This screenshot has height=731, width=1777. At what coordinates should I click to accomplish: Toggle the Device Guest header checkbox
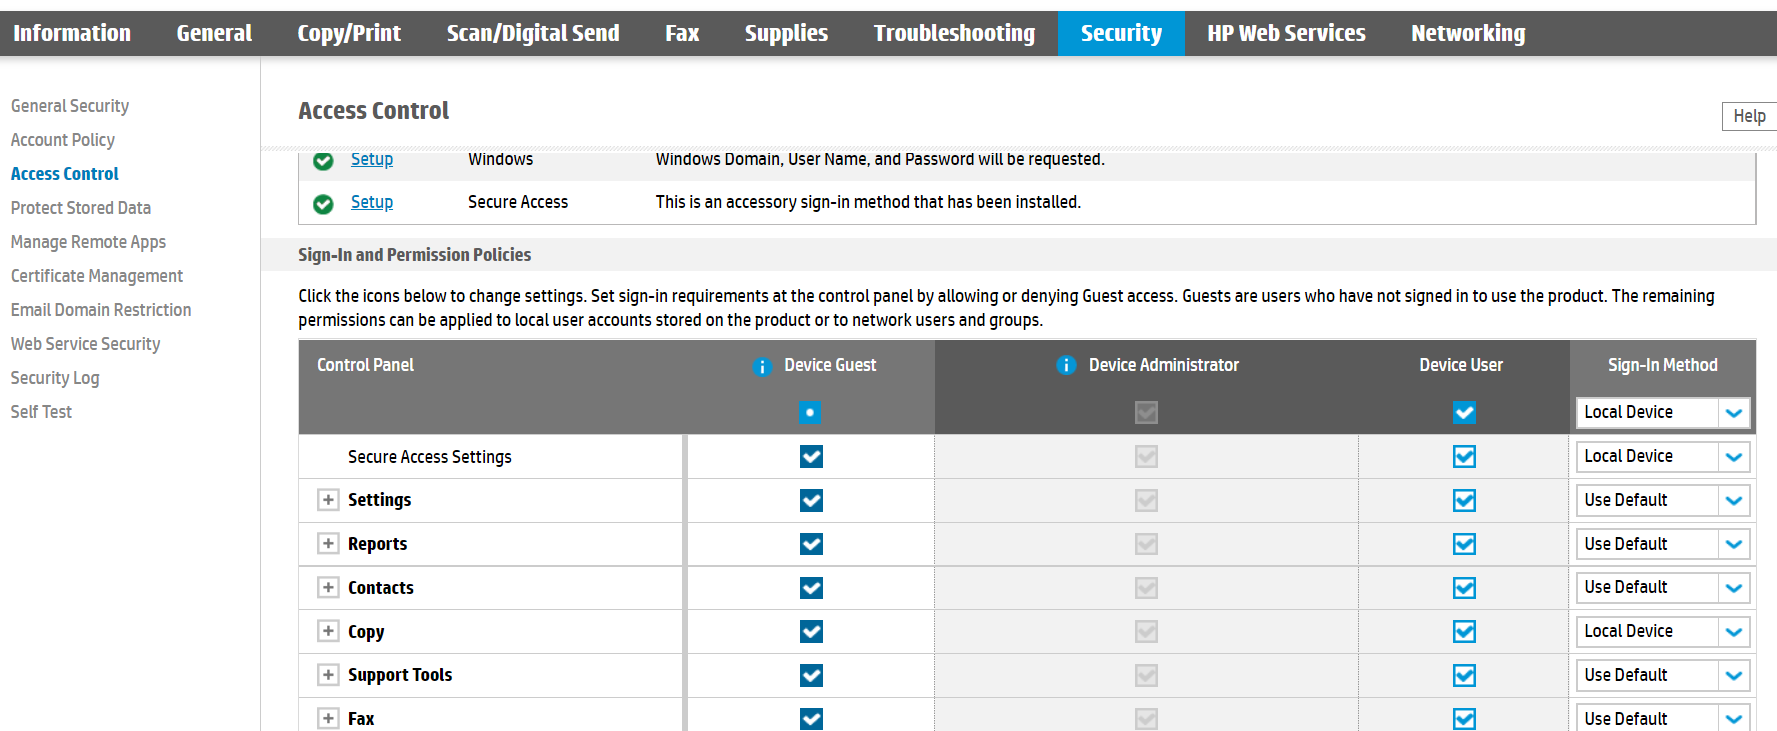[811, 412]
